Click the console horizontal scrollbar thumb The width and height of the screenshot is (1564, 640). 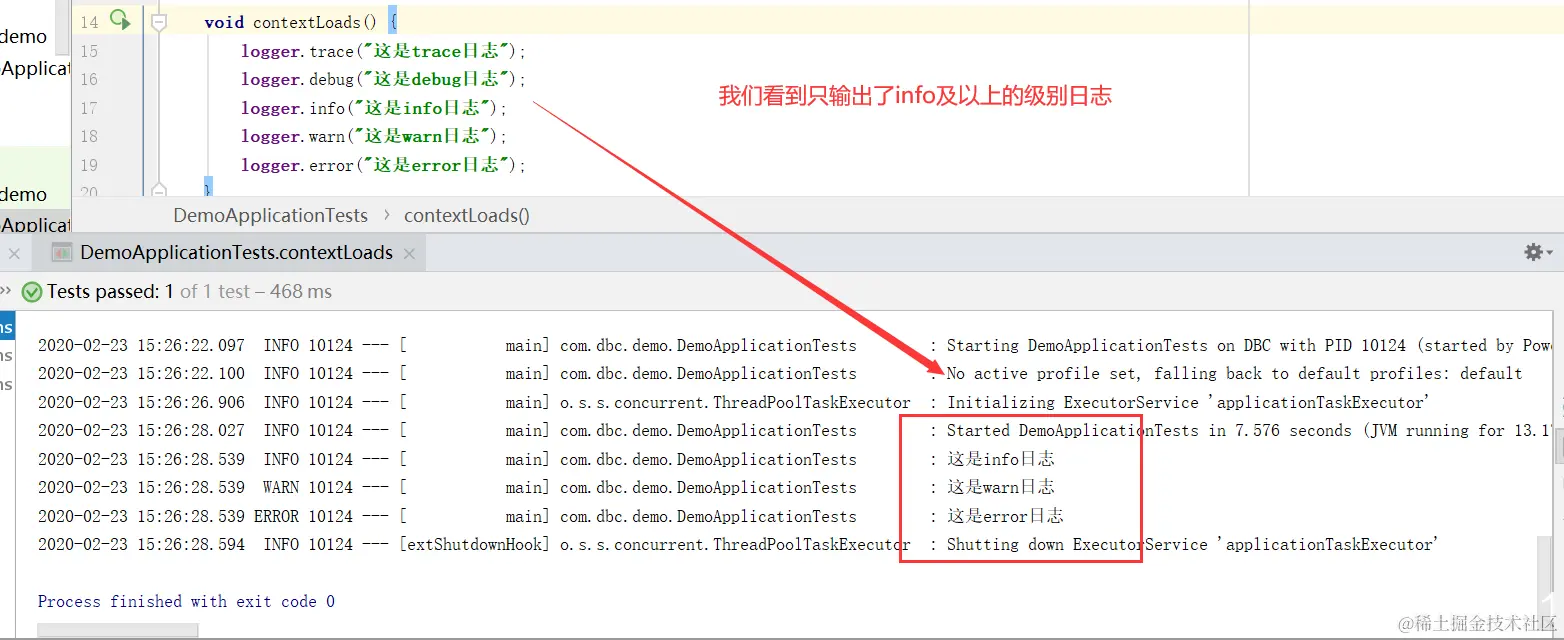(118, 630)
